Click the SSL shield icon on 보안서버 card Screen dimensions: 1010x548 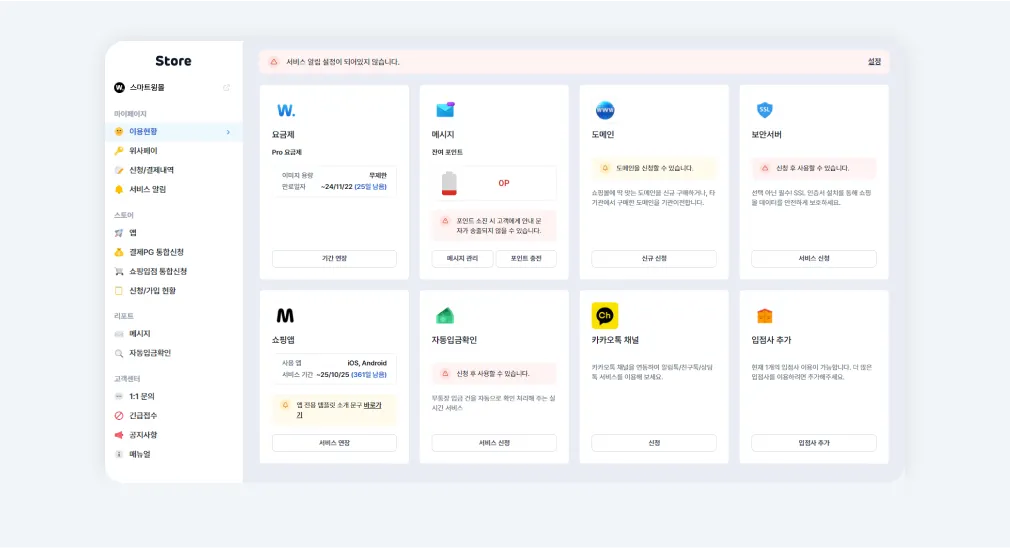pyautogui.click(x=765, y=110)
